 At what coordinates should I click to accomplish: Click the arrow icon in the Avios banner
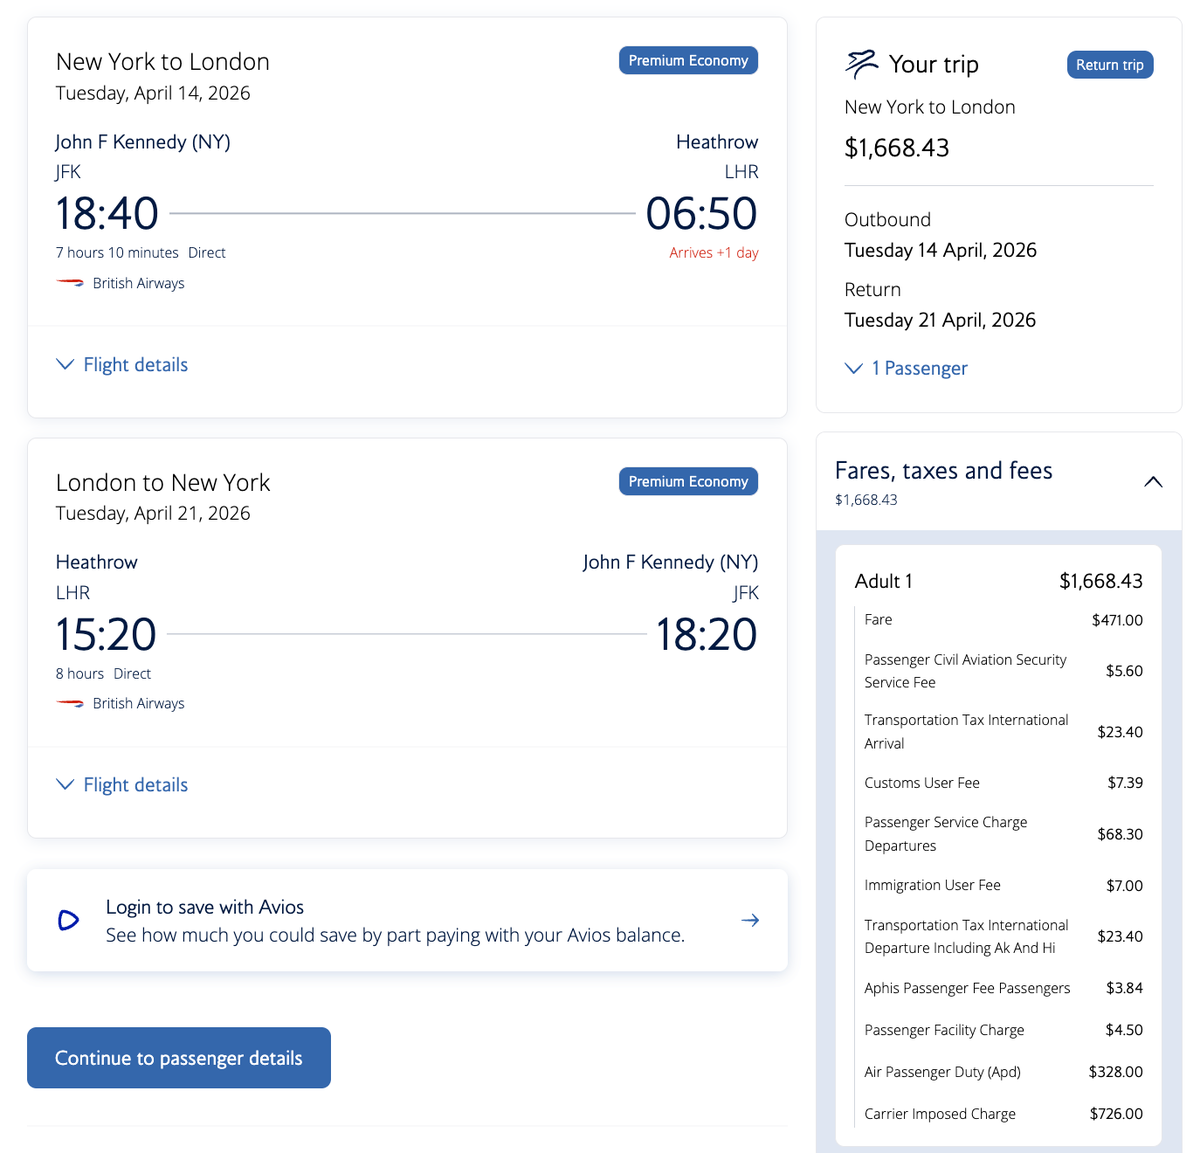pyautogui.click(x=750, y=919)
